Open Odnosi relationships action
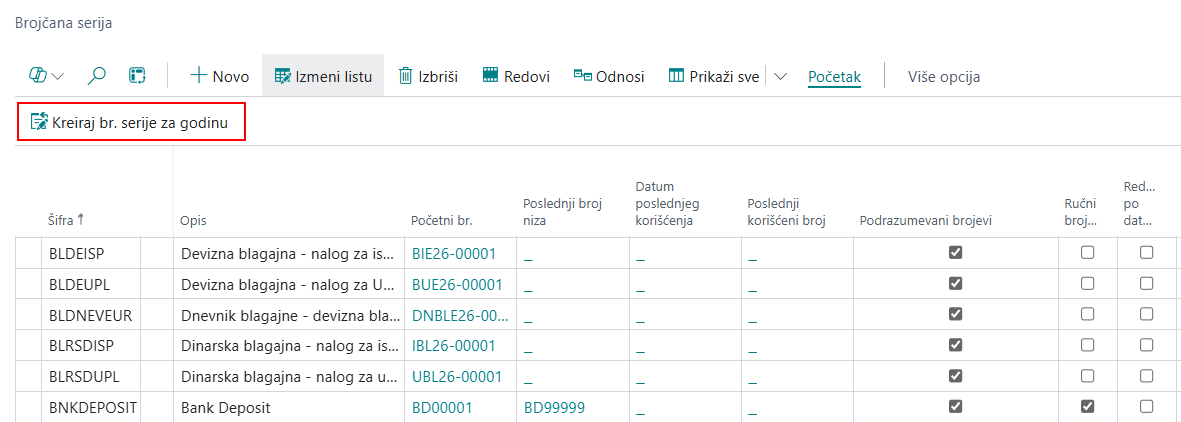 click(609, 75)
